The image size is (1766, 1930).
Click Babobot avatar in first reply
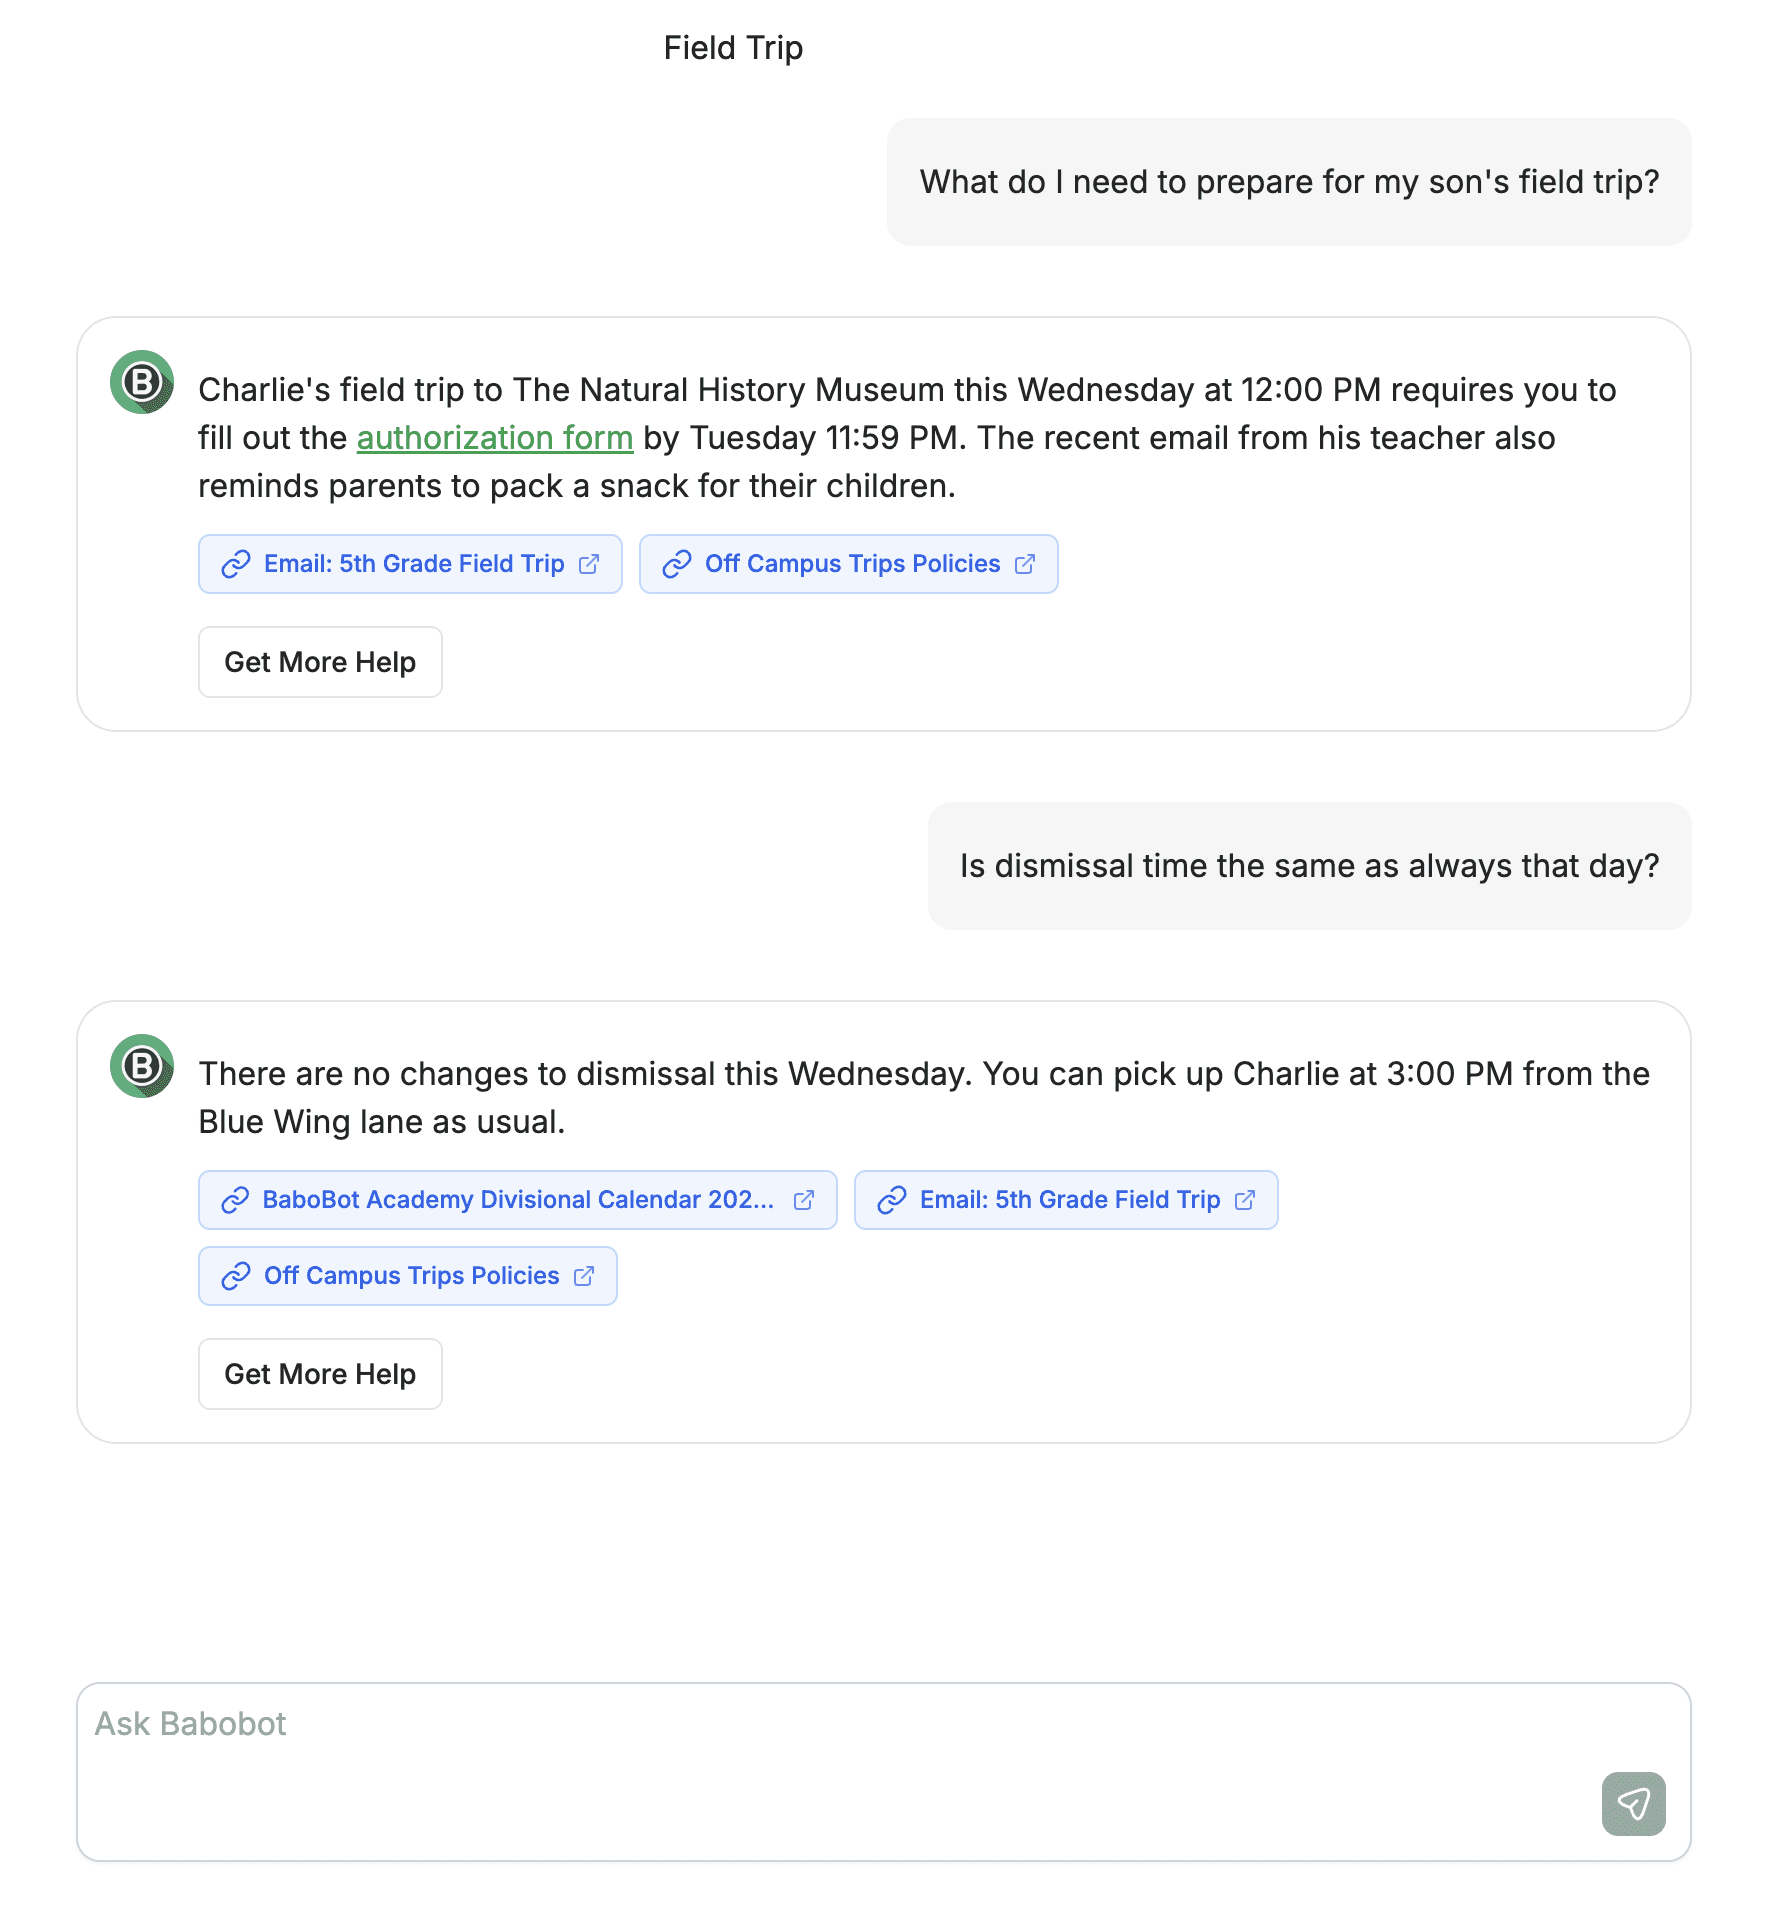click(x=142, y=382)
